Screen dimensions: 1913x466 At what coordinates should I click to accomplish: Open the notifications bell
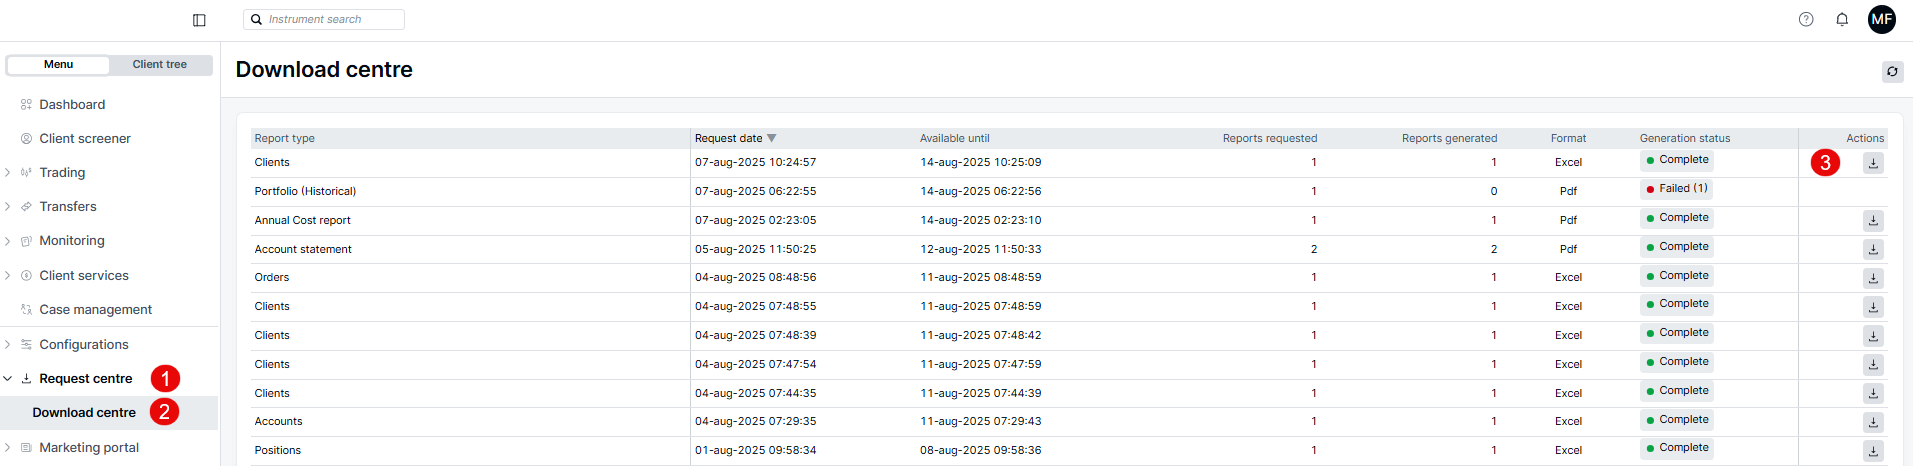pos(1842,19)
